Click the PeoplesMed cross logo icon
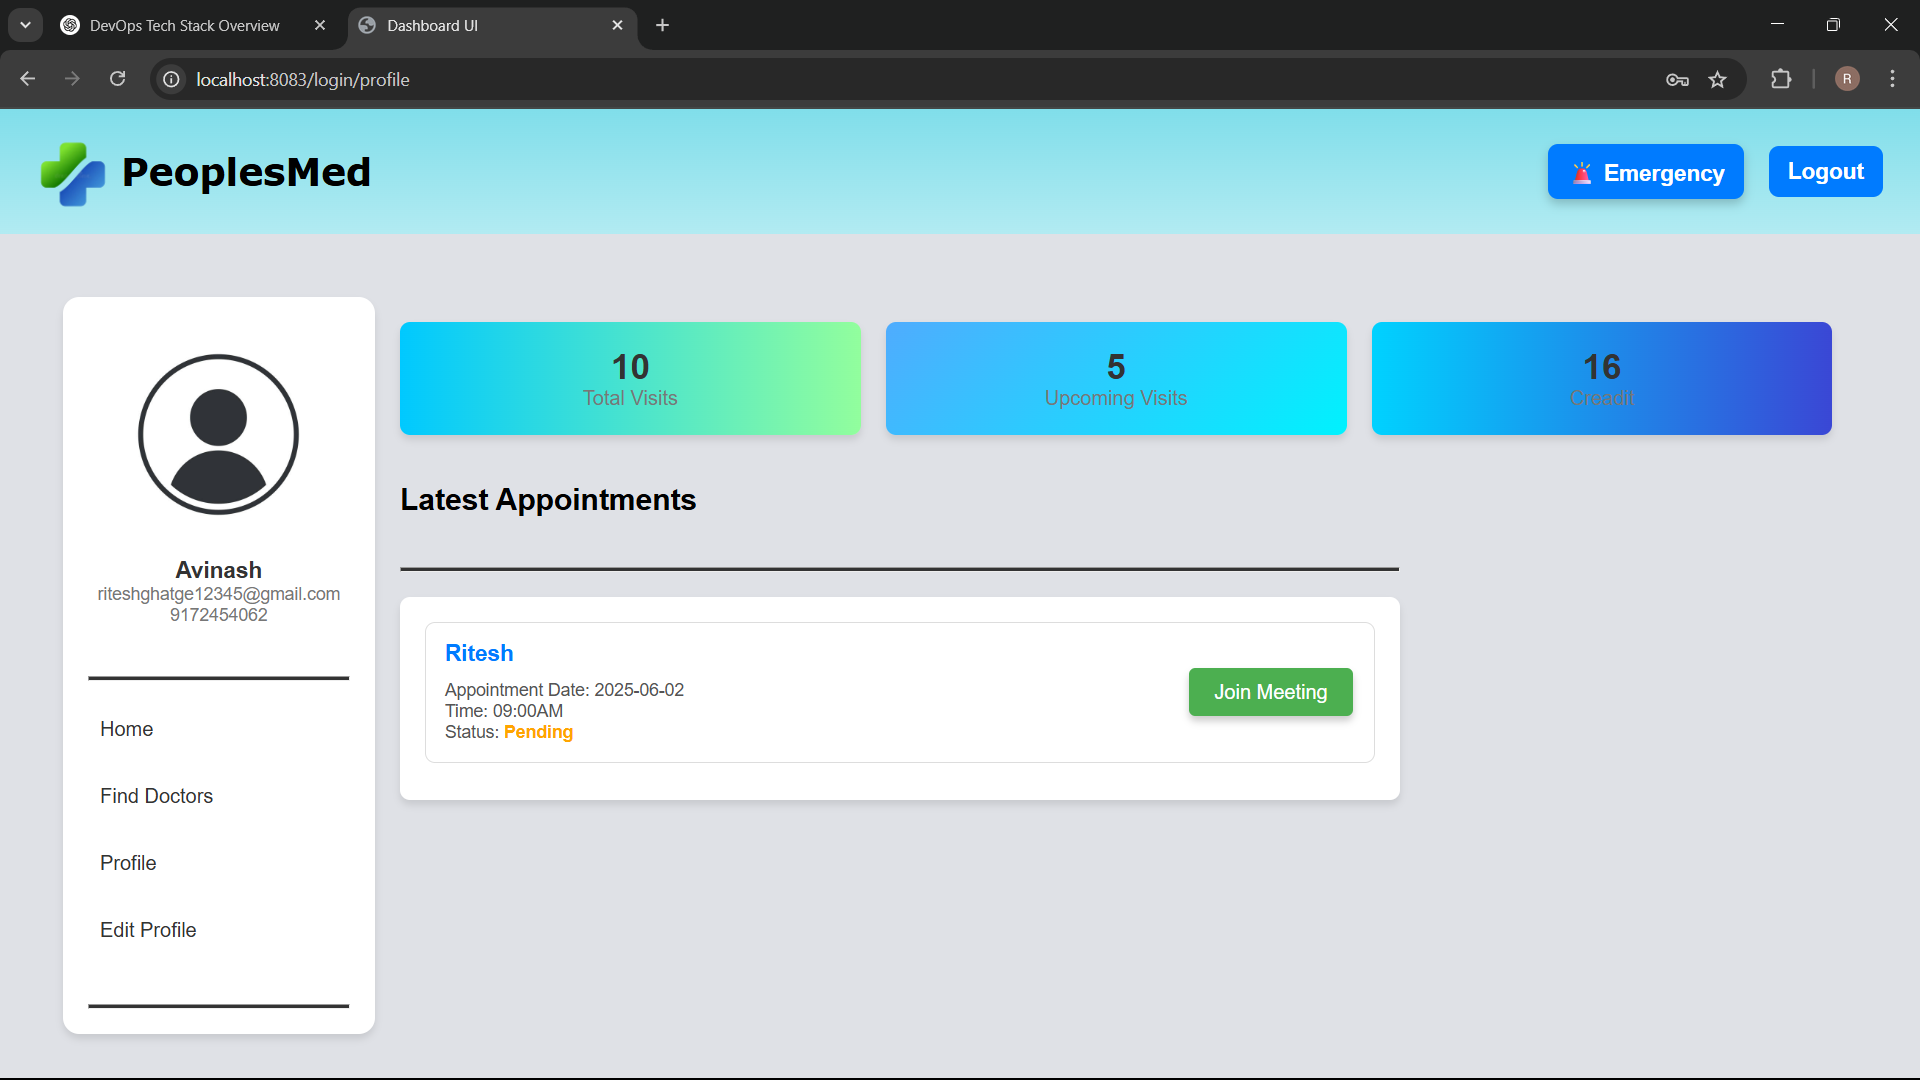 coord(72,173)
